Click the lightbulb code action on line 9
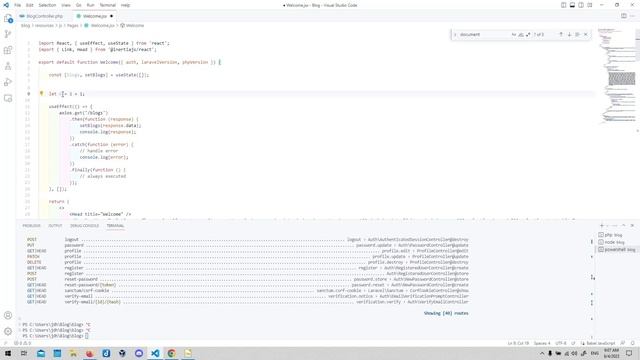Viewport: 640px width, 360px height. click(x=41, y=93)
